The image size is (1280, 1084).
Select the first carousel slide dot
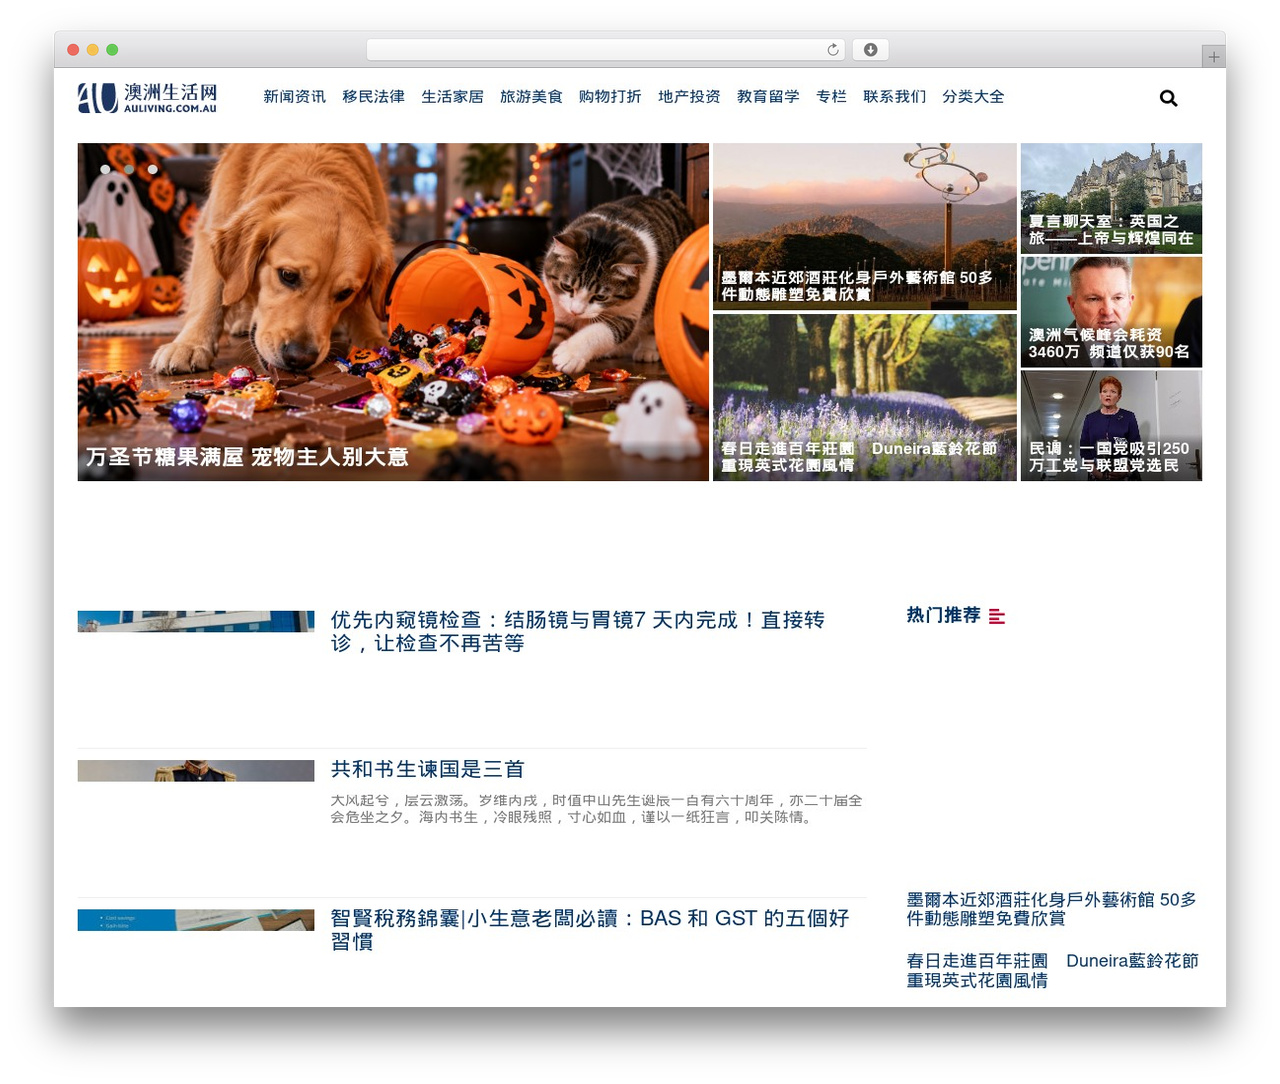coord(105,169)
